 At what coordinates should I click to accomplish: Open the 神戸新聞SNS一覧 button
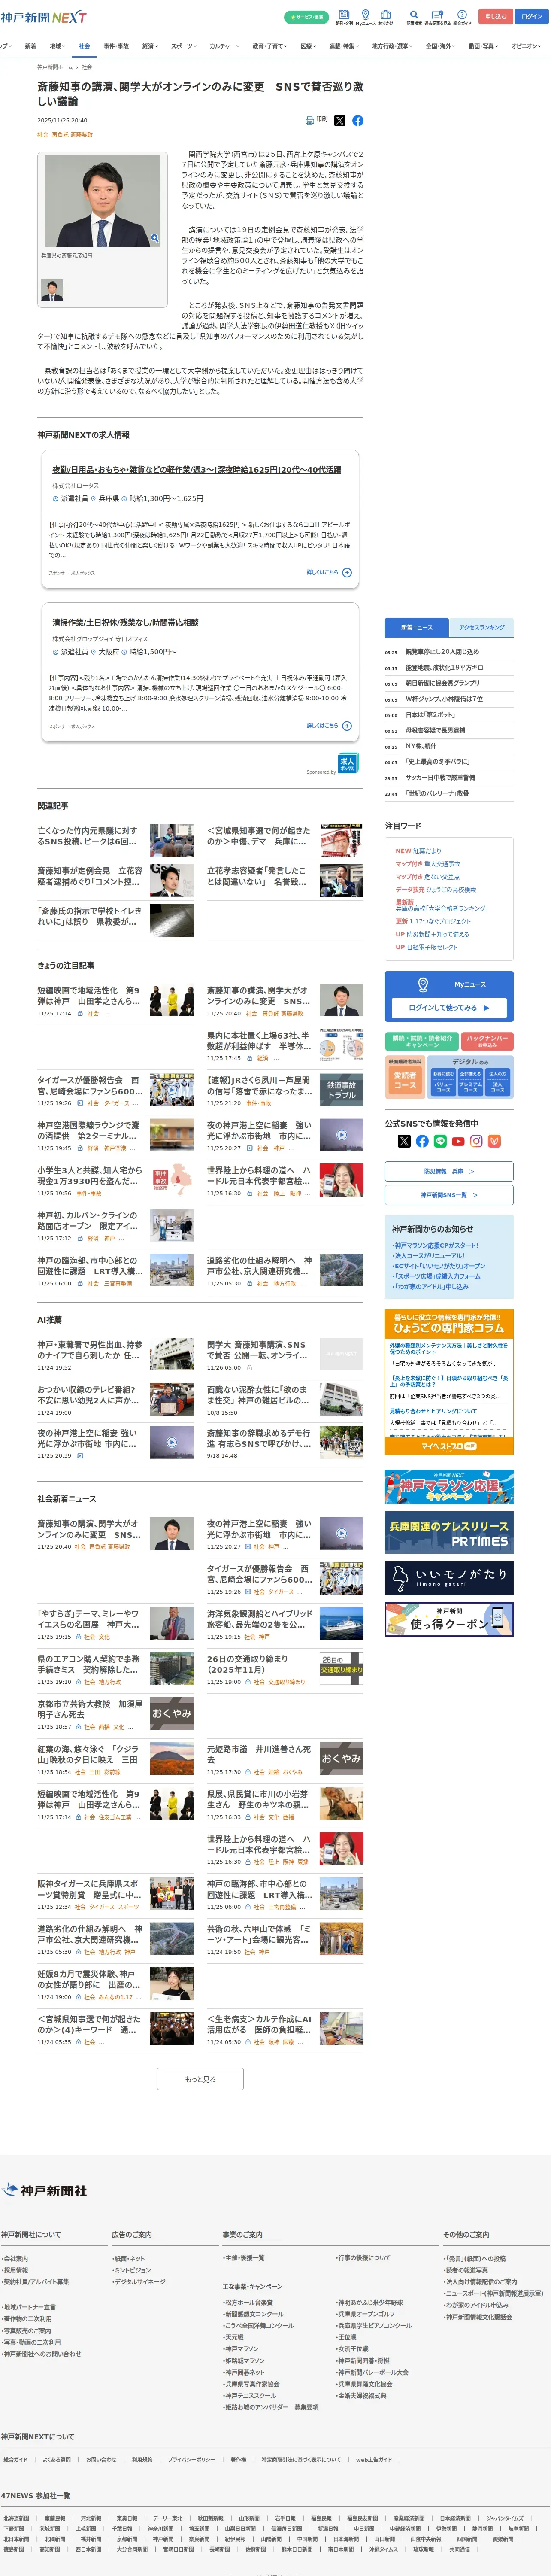pyautogui.click(x=449, y=1195)
